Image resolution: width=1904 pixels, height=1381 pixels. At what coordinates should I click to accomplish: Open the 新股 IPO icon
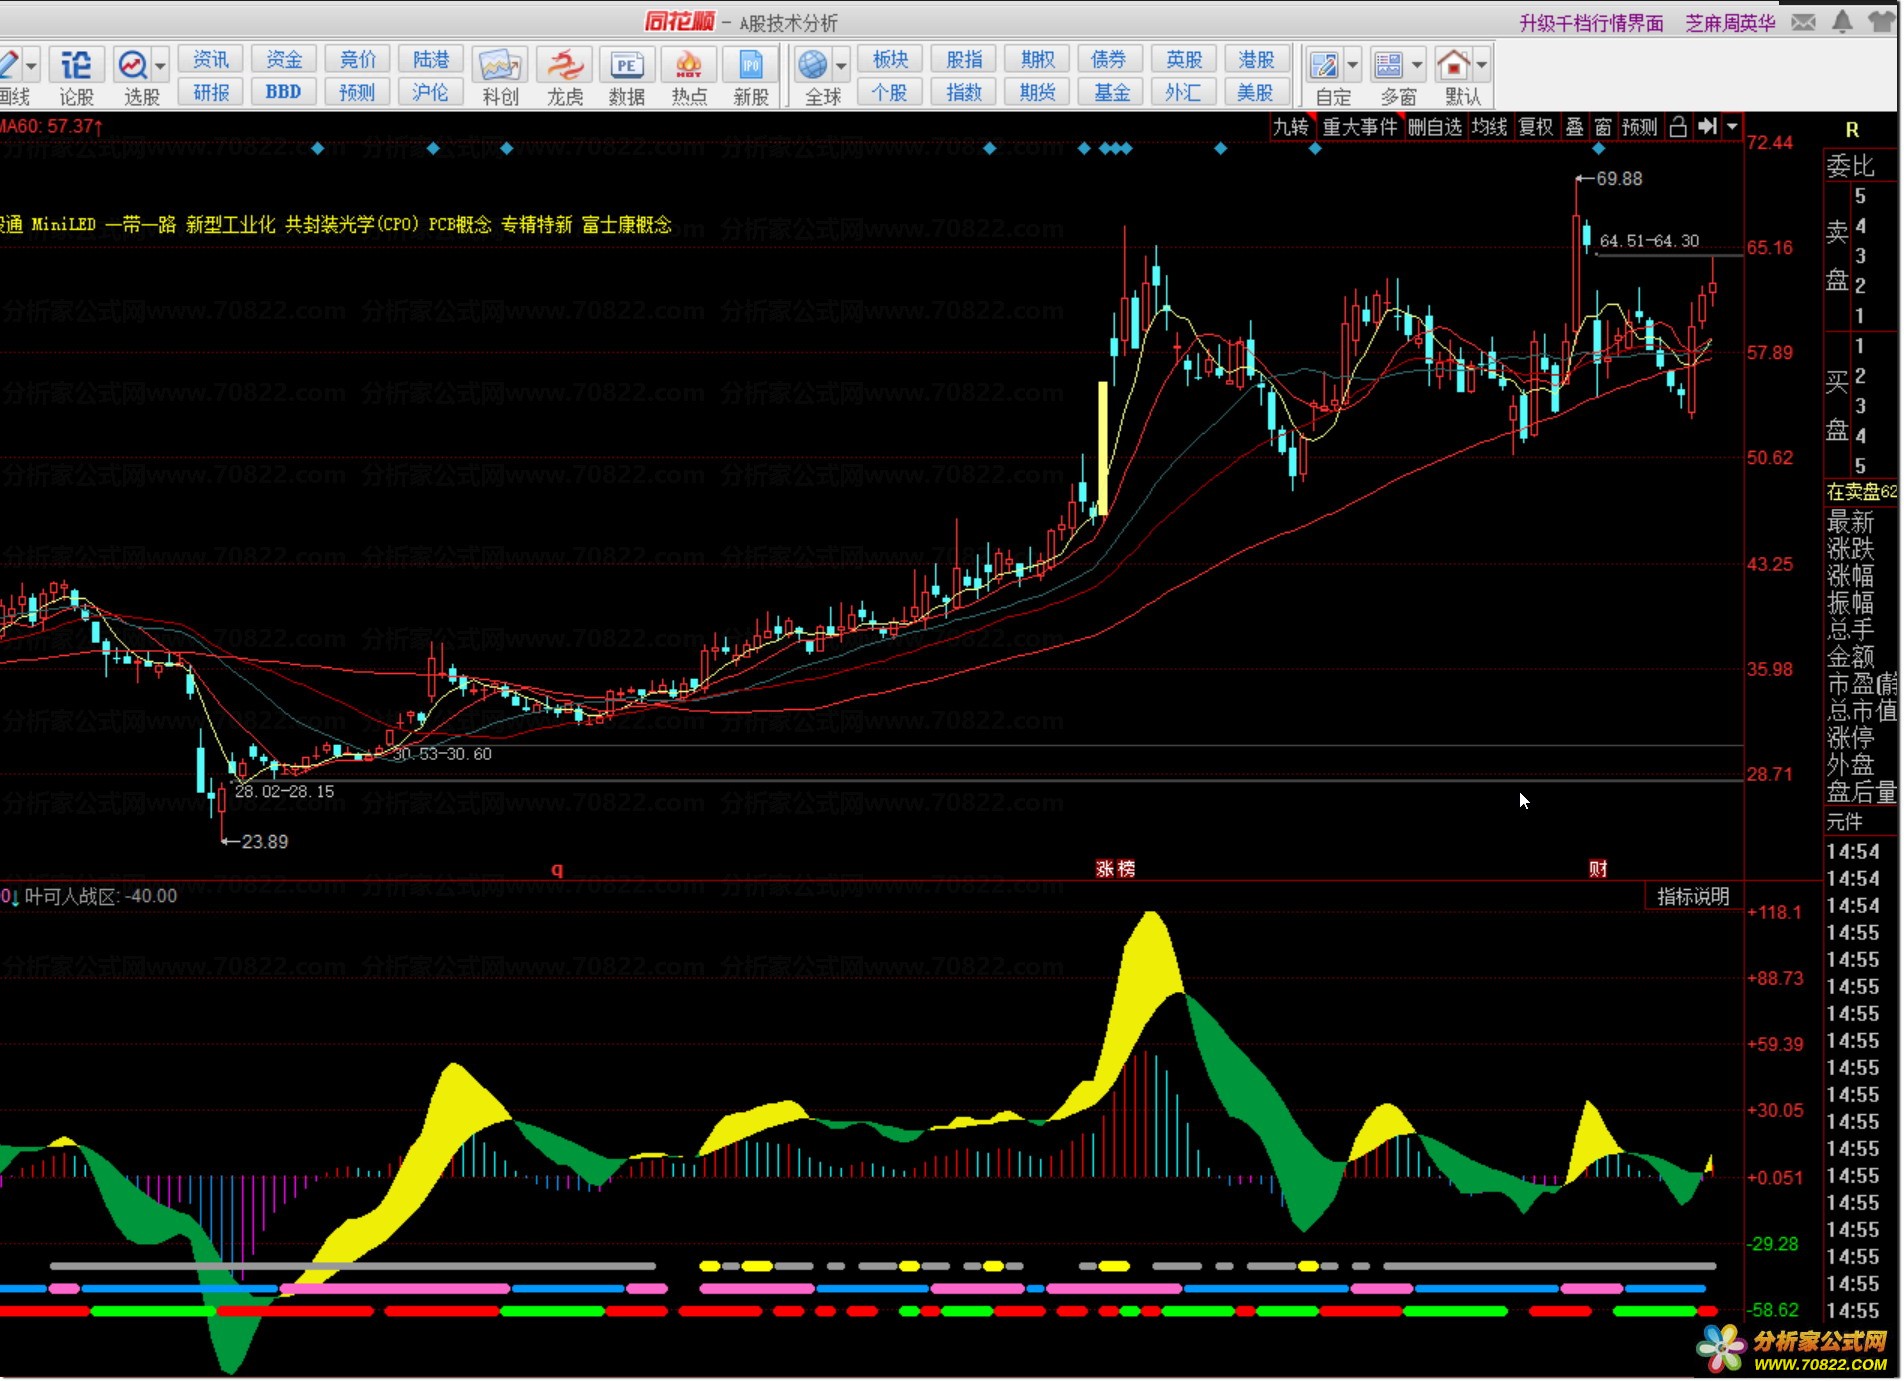point(750,76)
